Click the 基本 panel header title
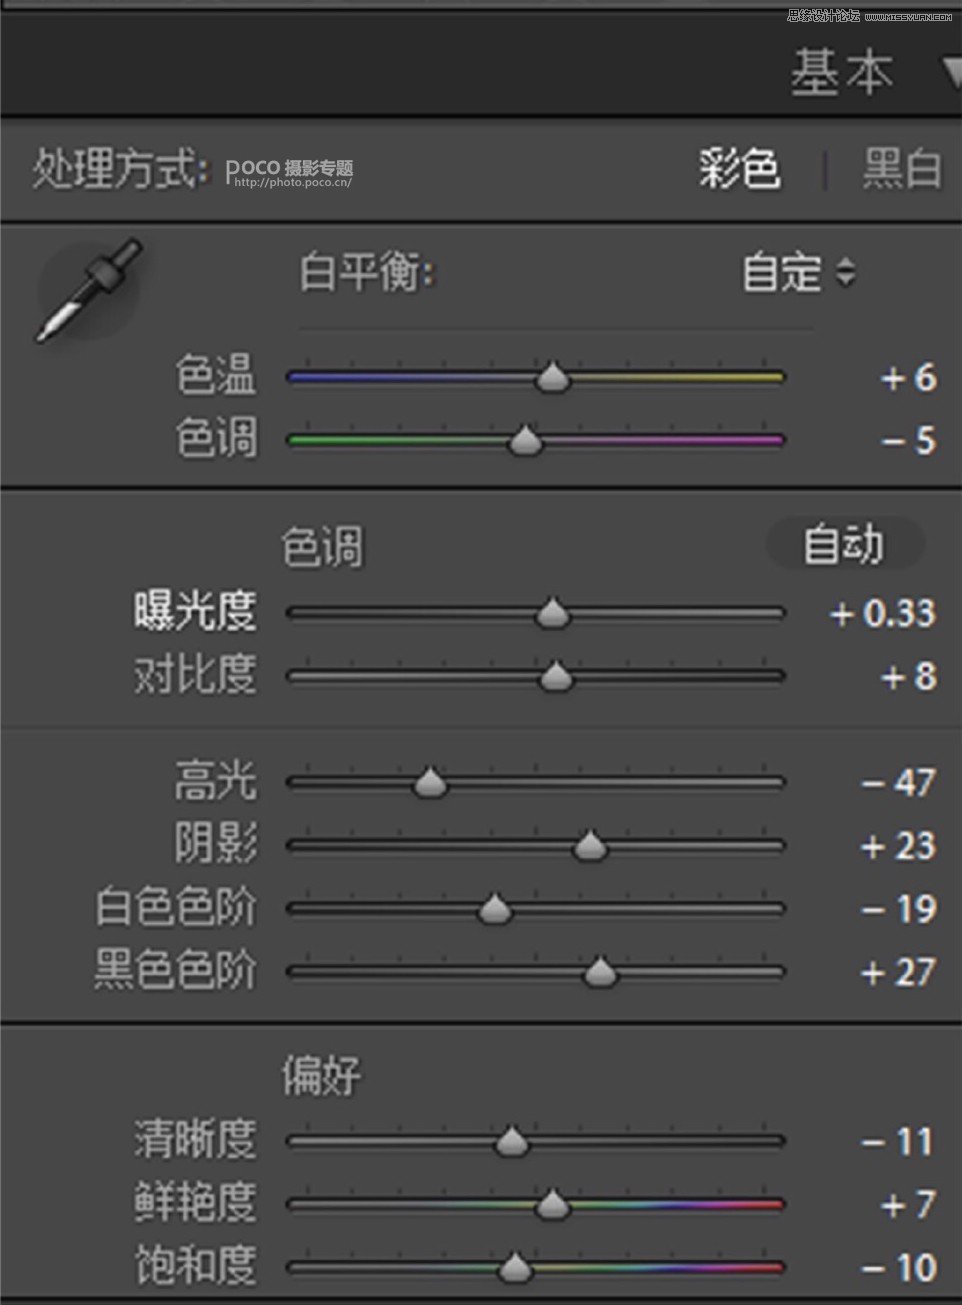 [x=841, y=72]
